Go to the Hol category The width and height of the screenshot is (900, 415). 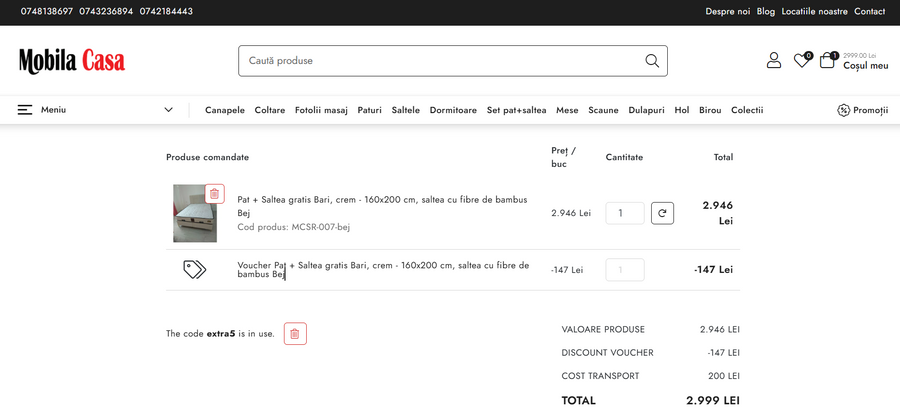click(682, 110)
